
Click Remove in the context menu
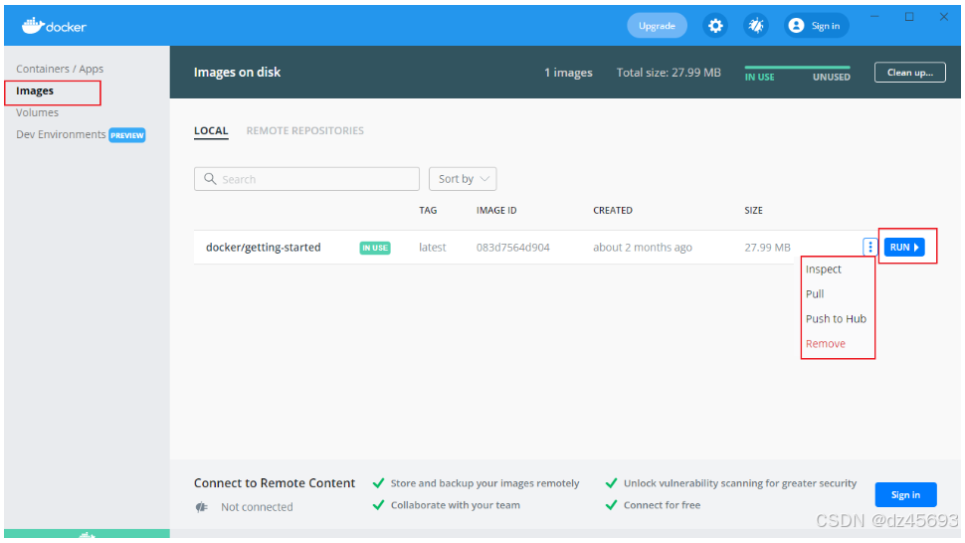click(x=826, y=344)
